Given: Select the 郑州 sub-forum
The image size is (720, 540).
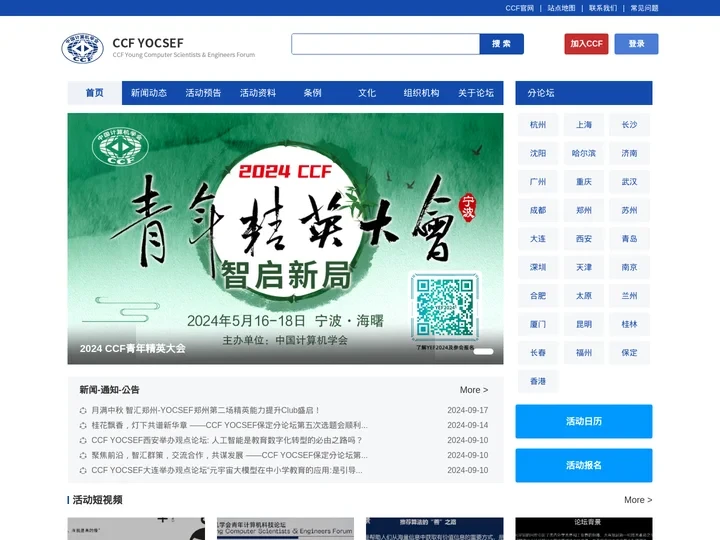Looking at the screenshot, I should [x=584, y=210].
